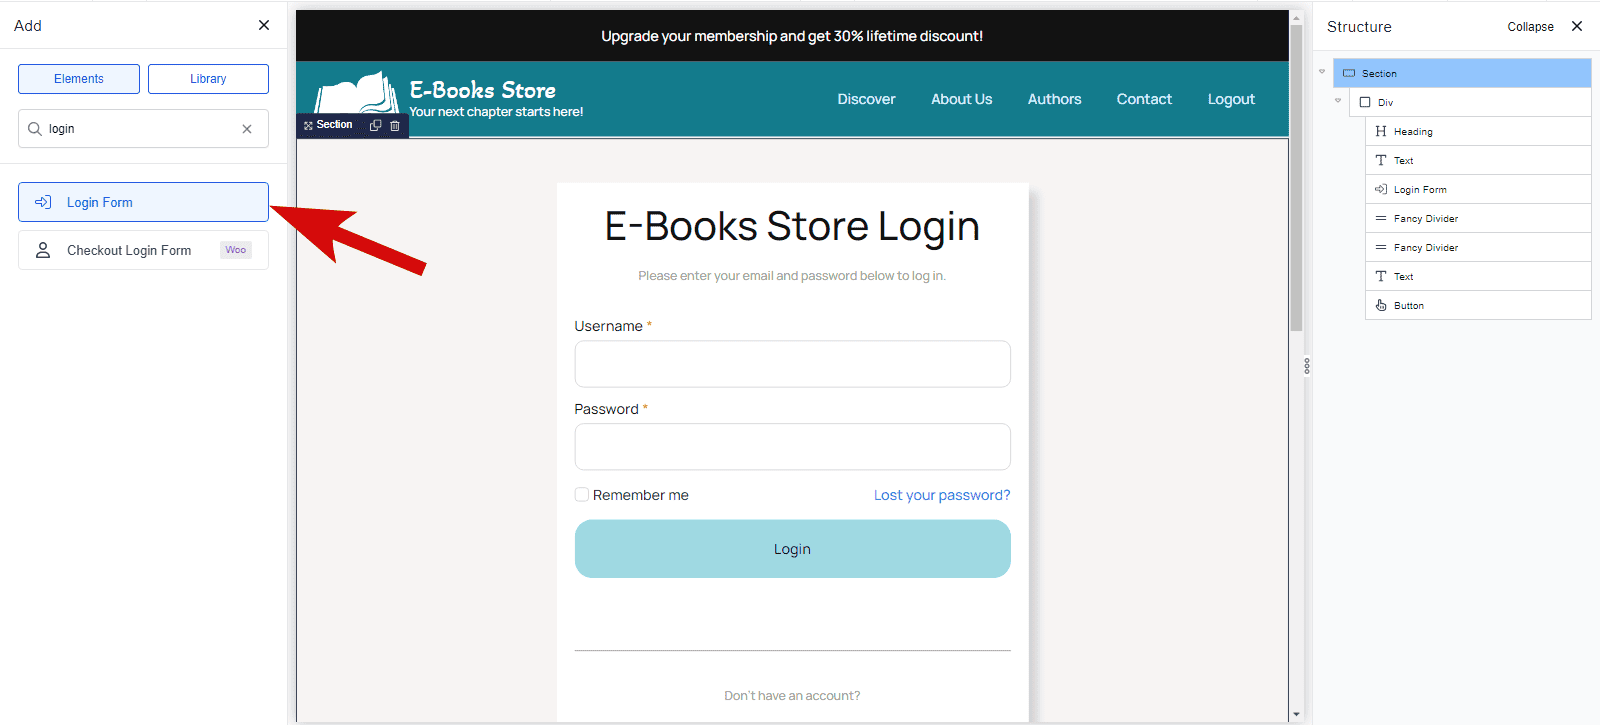This screenshot has height=725, width=1600.
Task: Click the duplicate Section icon
Action: pyautogui.click(x=376, y=125)
